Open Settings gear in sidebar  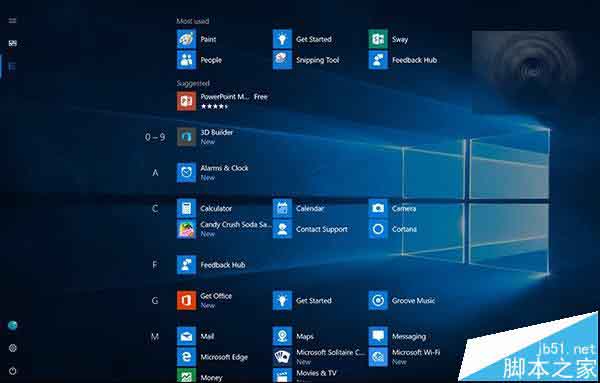tap(13, 348)
